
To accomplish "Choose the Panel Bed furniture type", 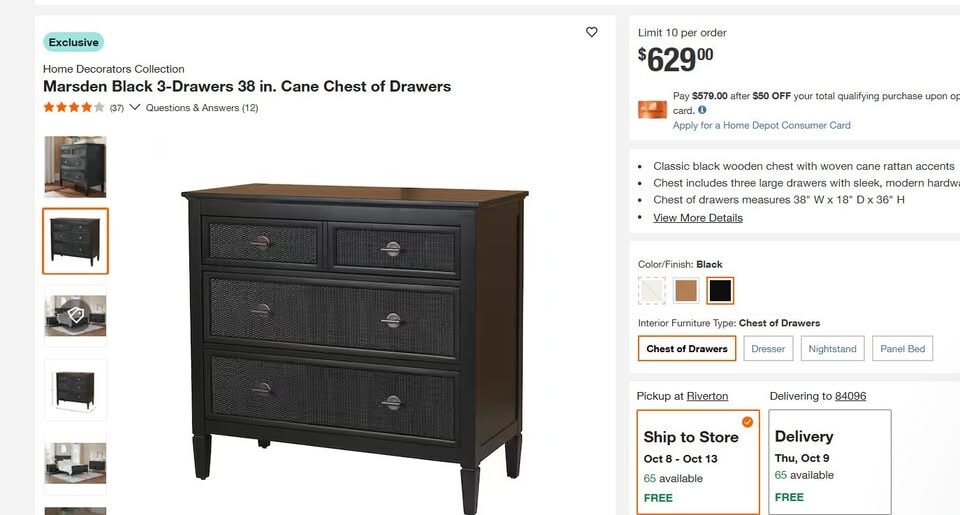I will (902, 348).
